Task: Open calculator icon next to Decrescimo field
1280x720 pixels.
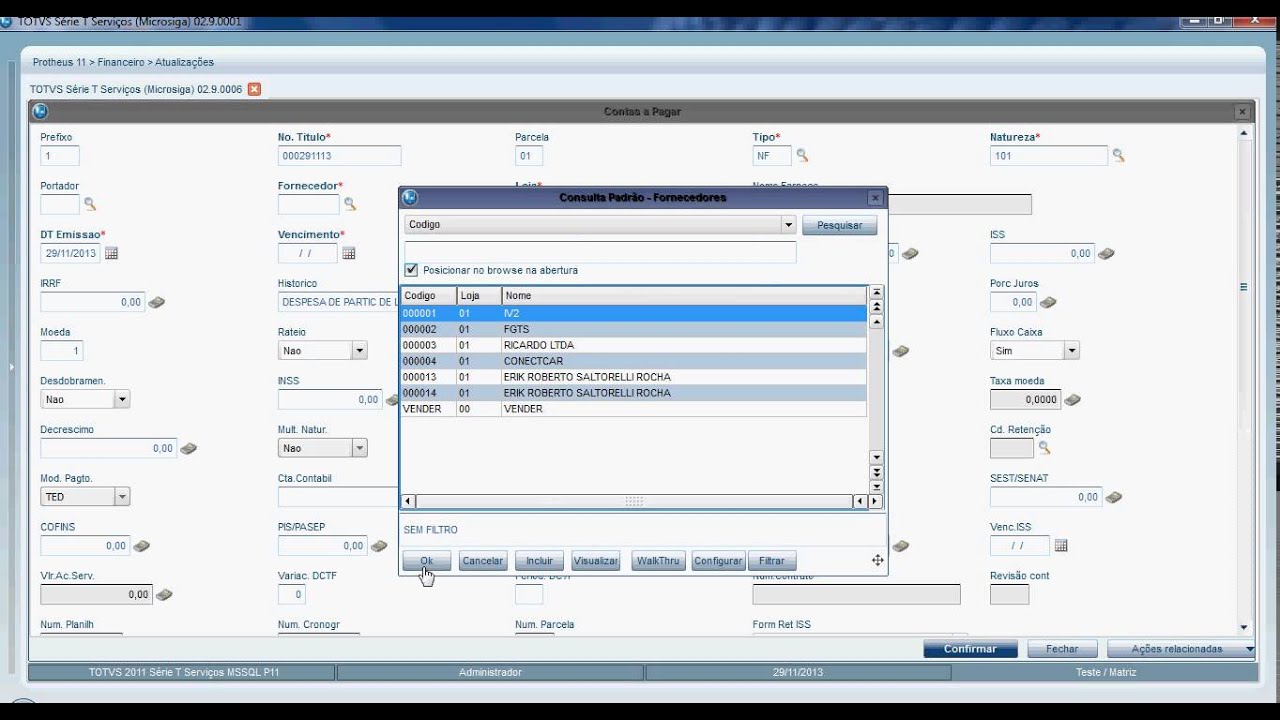Action: (188, 449)
